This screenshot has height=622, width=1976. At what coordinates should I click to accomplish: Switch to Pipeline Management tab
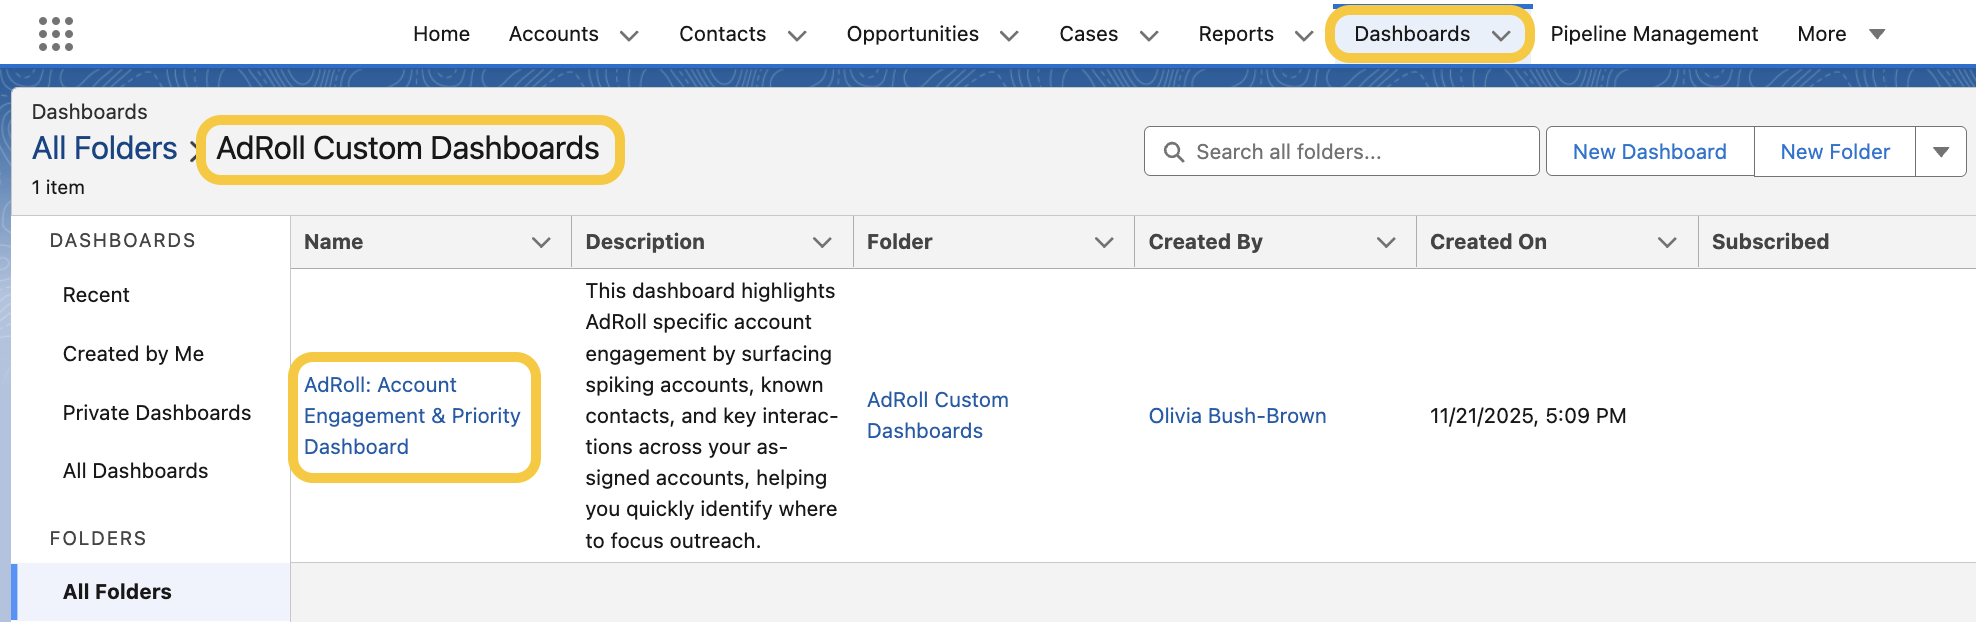[x=1654, y=34]
